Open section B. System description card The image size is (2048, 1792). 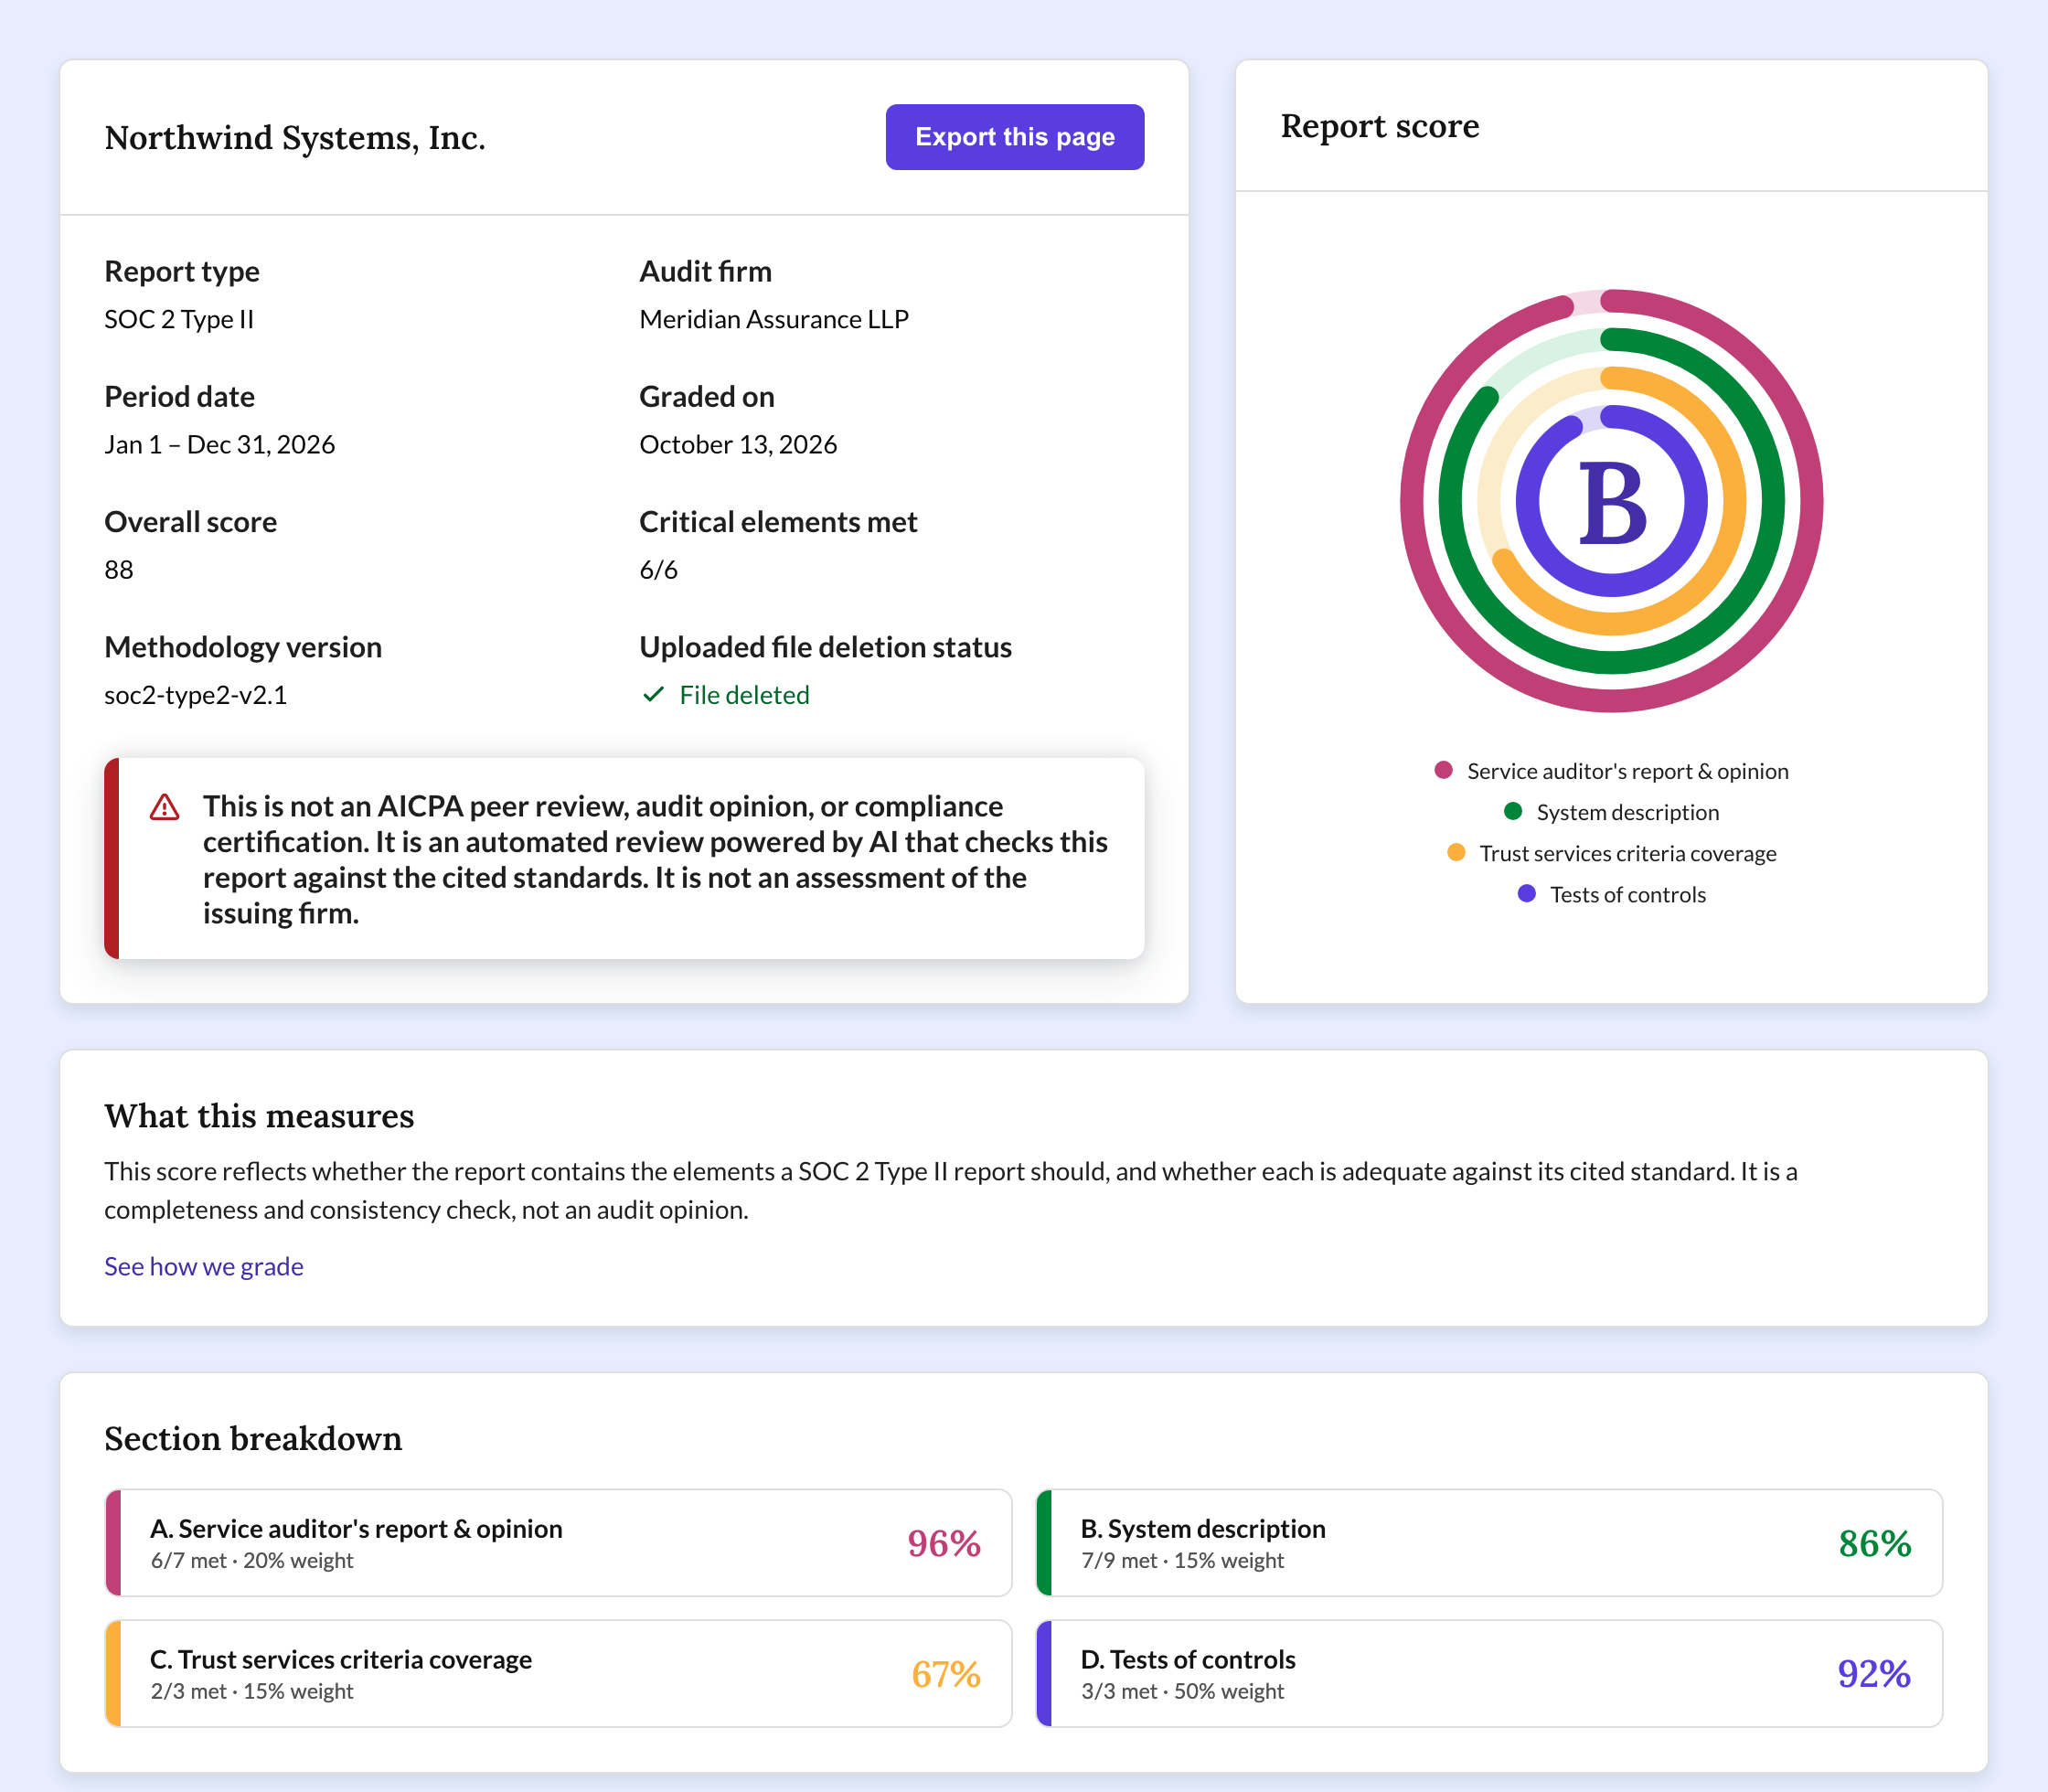[x=1489, y=1542]
